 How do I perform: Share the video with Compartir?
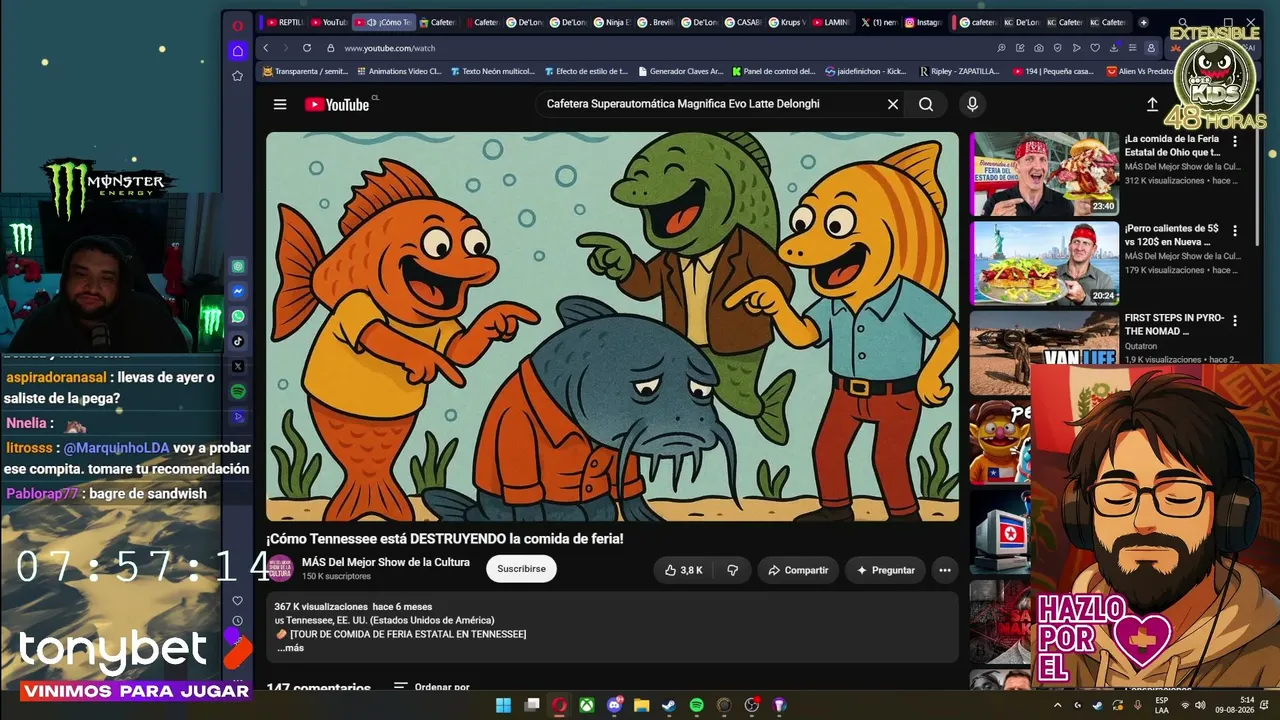point(798,570)
